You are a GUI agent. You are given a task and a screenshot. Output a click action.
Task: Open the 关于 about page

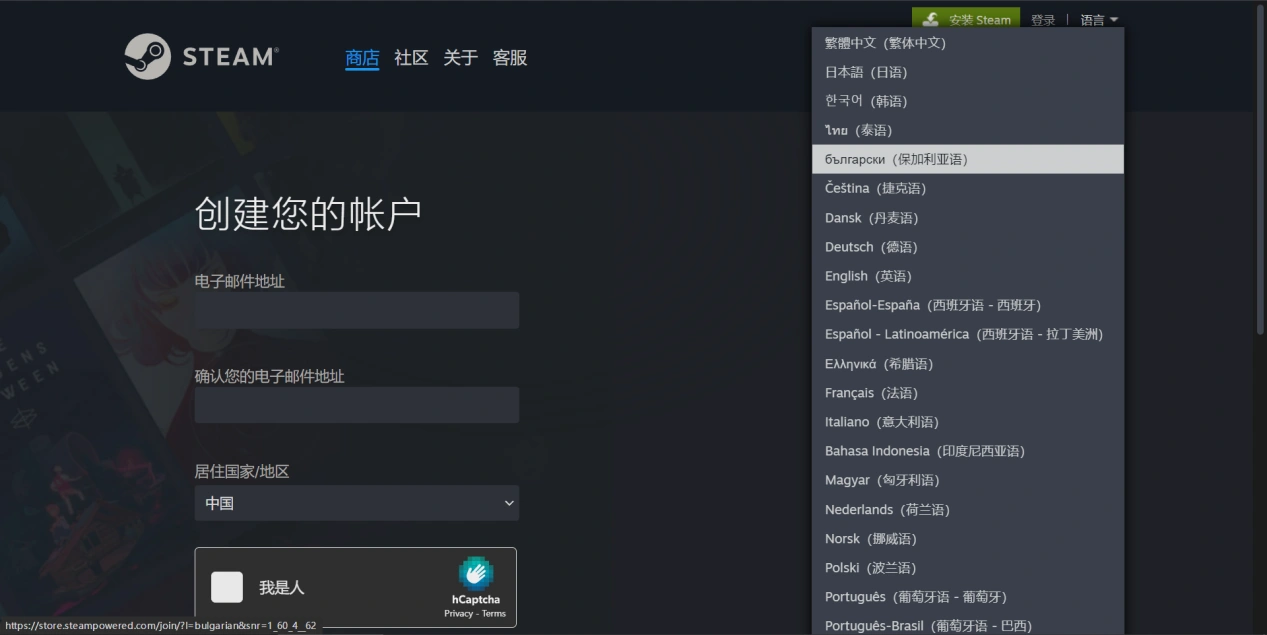point(459,58)
